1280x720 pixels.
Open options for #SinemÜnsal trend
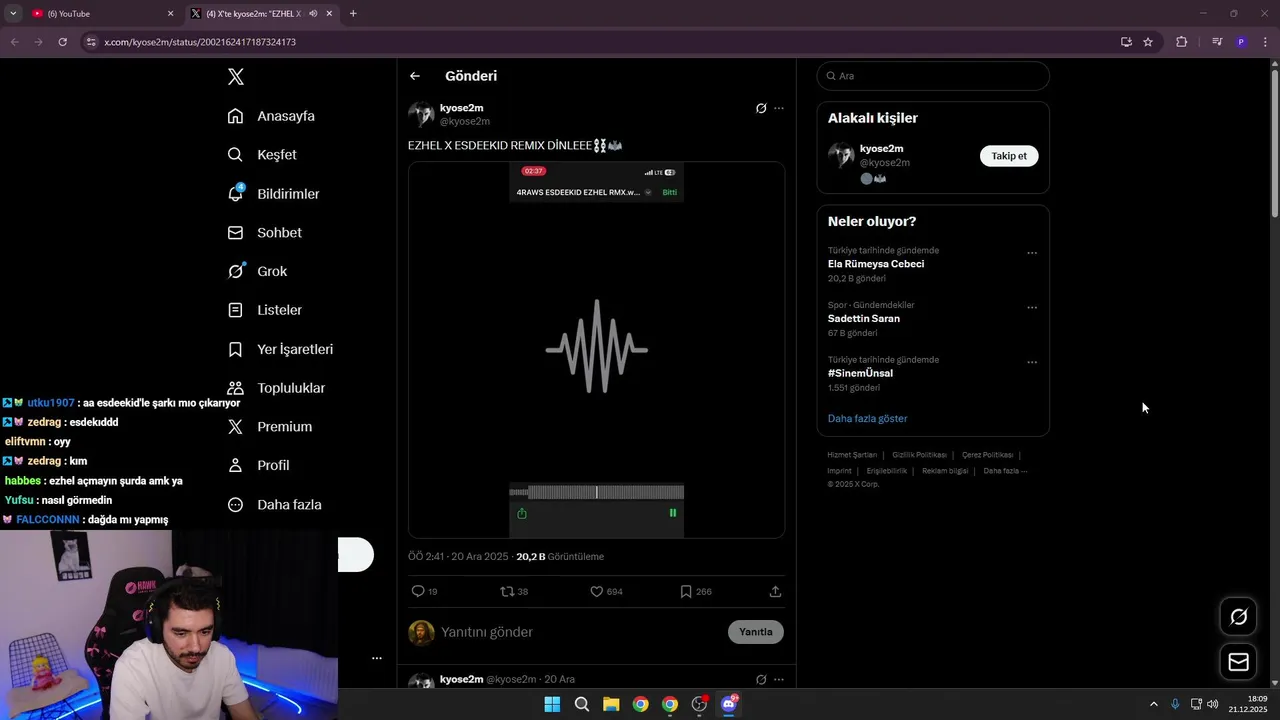click(x=1032, y=362)
